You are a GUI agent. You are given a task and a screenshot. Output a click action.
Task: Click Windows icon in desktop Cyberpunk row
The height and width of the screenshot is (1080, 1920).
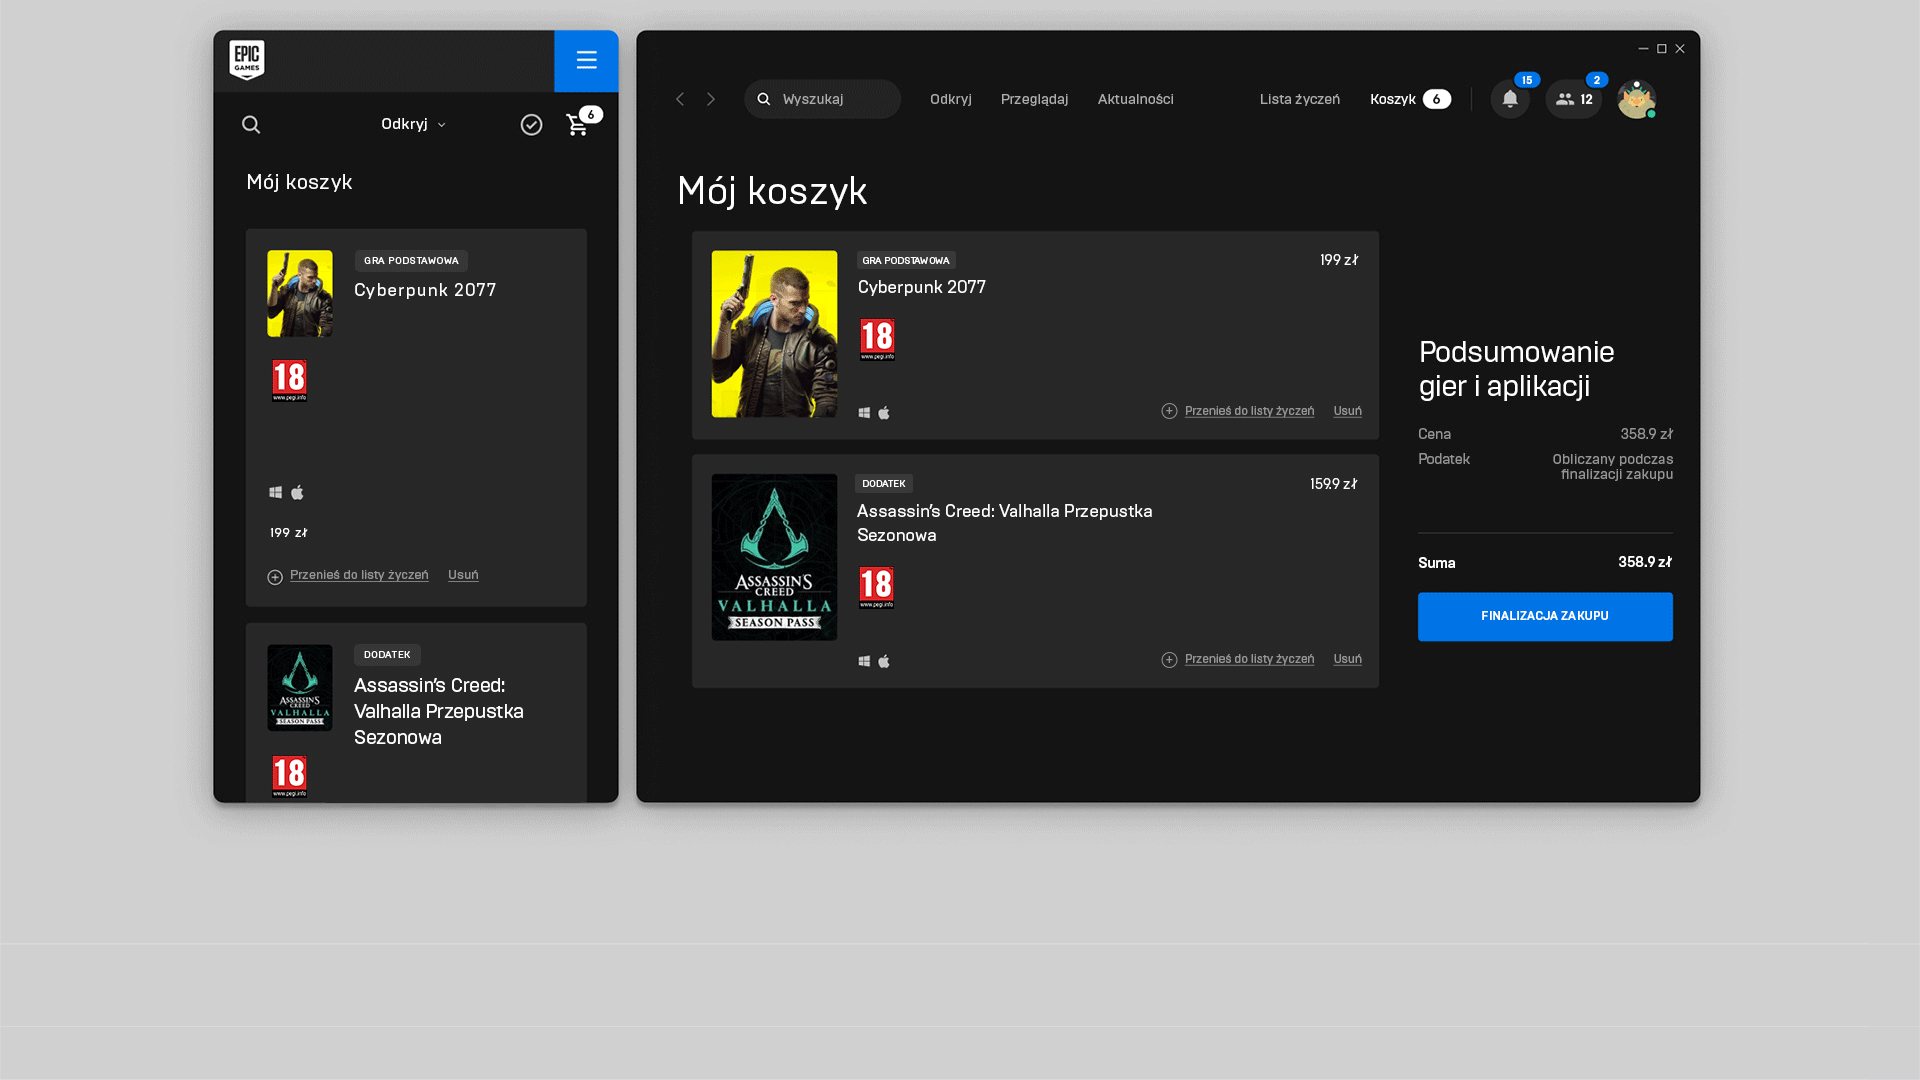pyautogui.click(x=864, y=413)
